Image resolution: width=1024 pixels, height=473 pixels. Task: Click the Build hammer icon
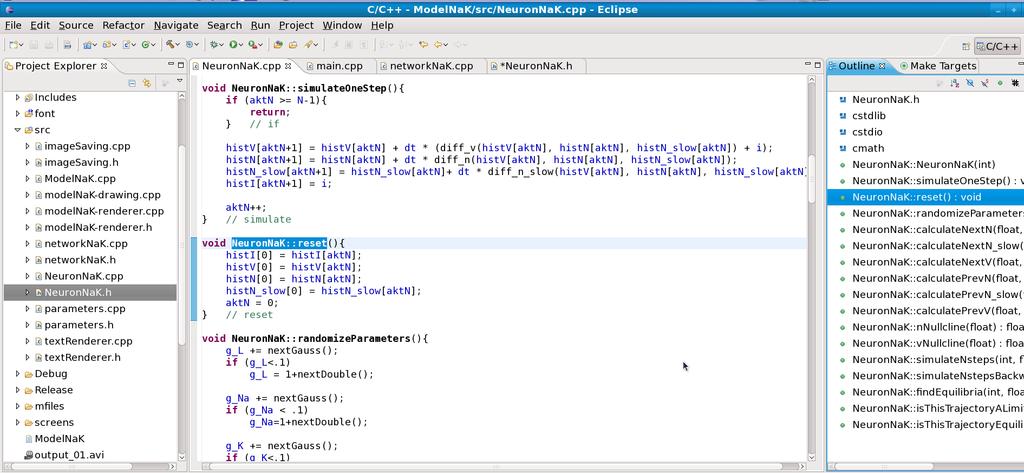(x=170, y=44)
